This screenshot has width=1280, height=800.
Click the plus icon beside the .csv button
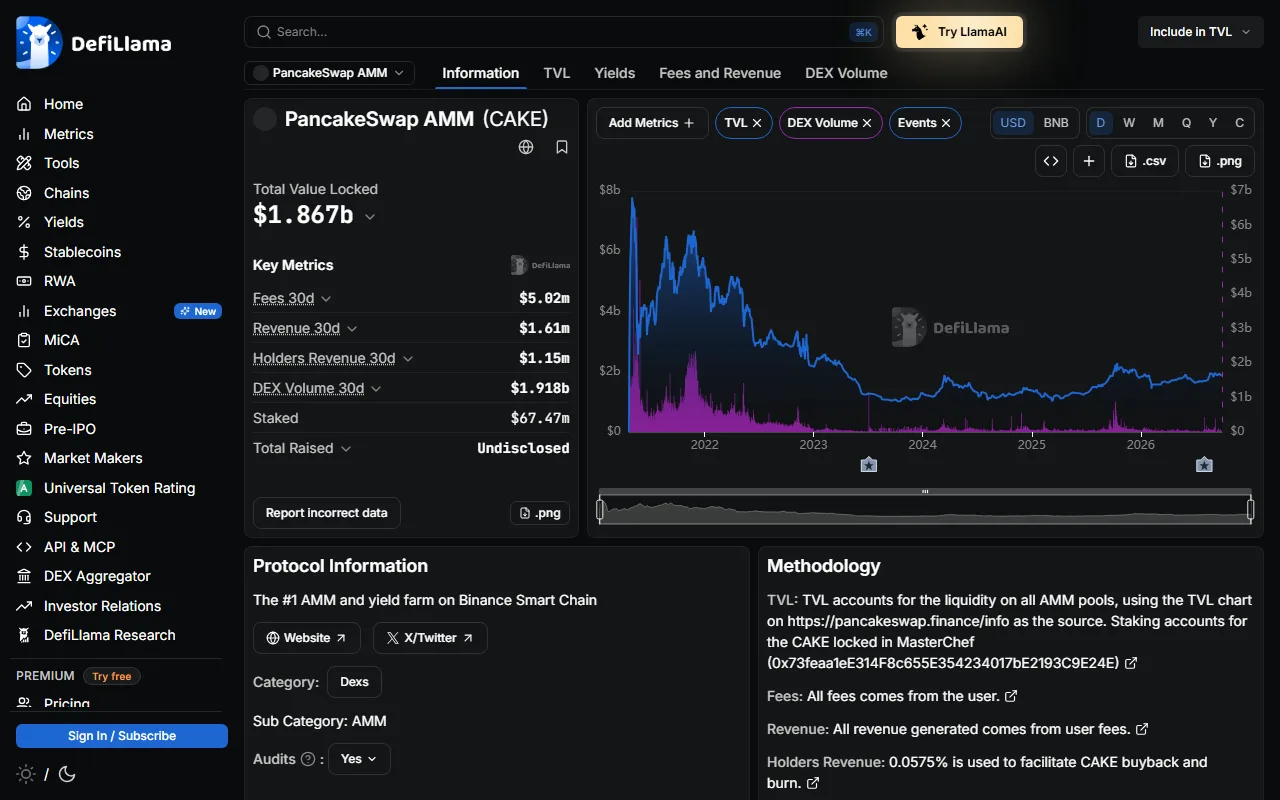tap(1089, 161)
